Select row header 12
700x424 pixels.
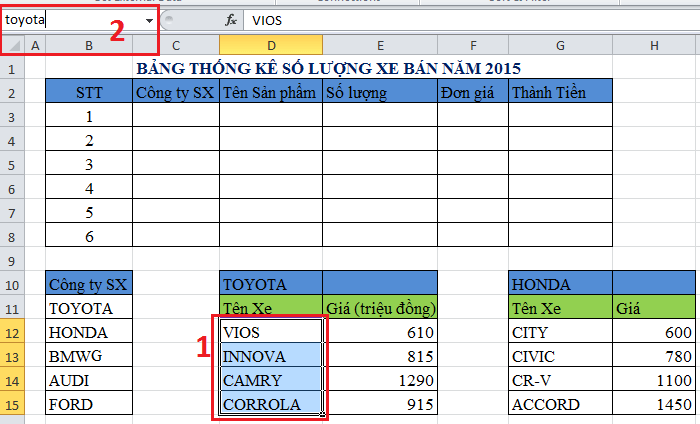[x=12, y=333]
